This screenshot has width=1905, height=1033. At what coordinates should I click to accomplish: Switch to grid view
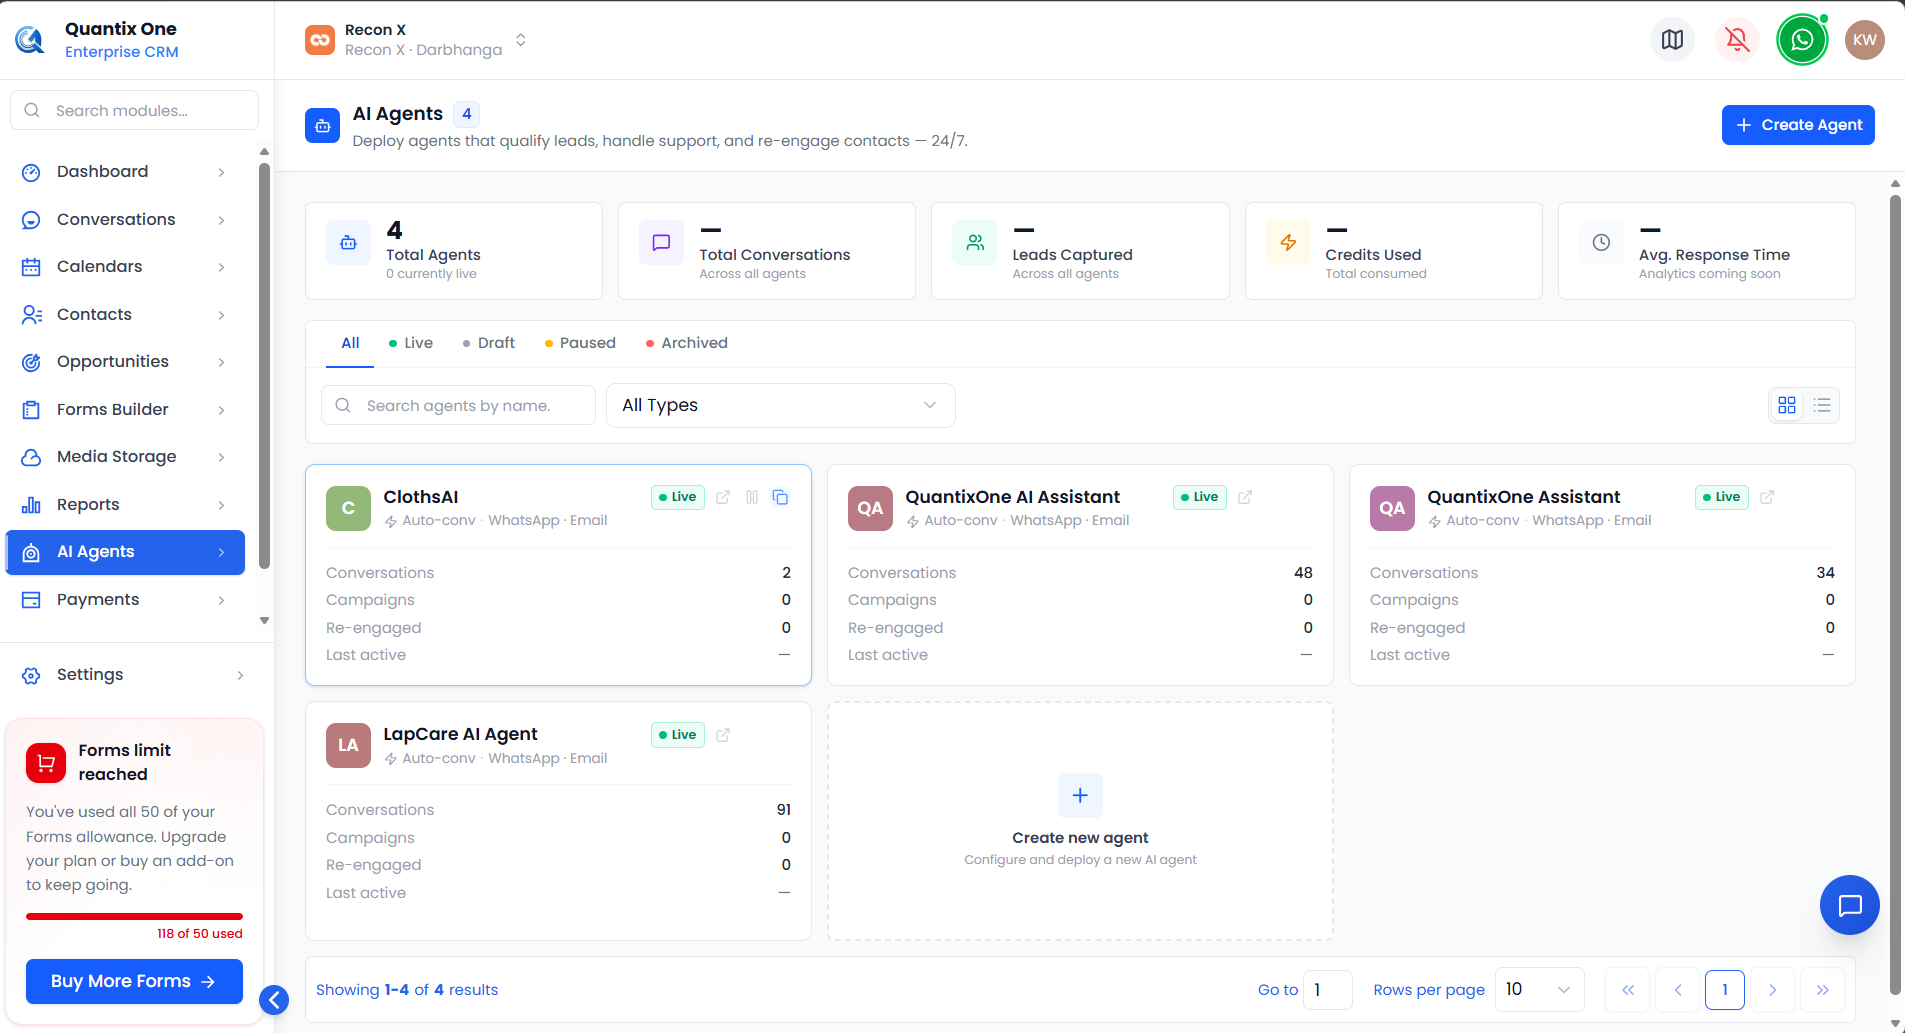click(1787, 405)
